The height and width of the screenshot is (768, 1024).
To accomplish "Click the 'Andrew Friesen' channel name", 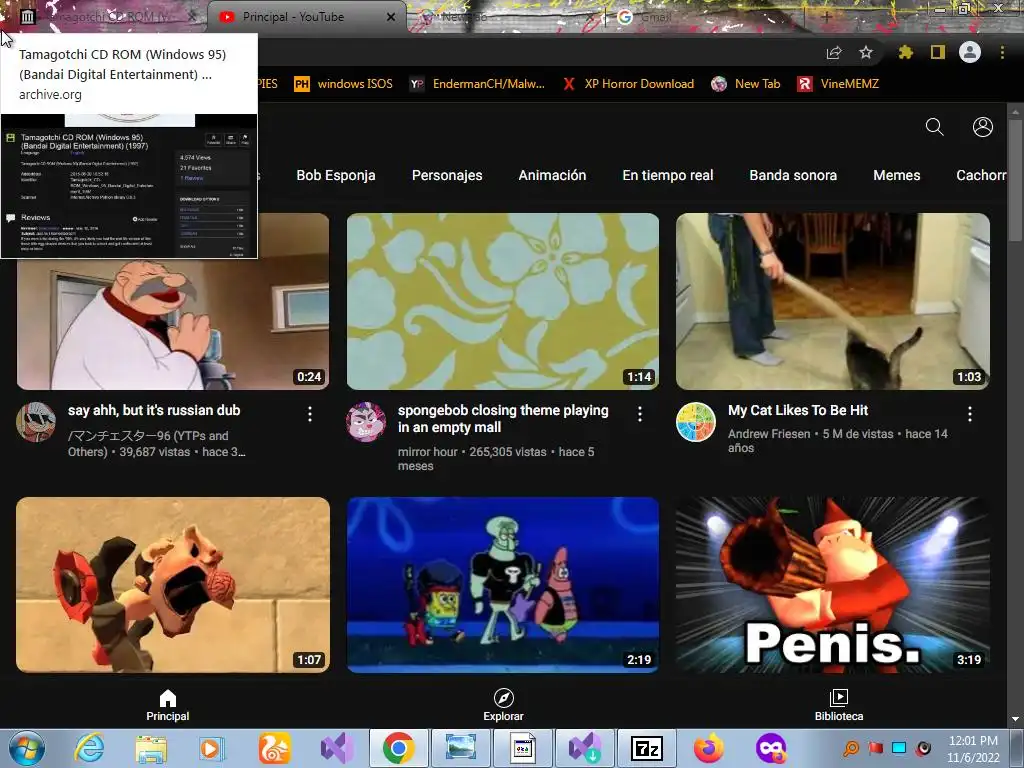I will [769, 434].
